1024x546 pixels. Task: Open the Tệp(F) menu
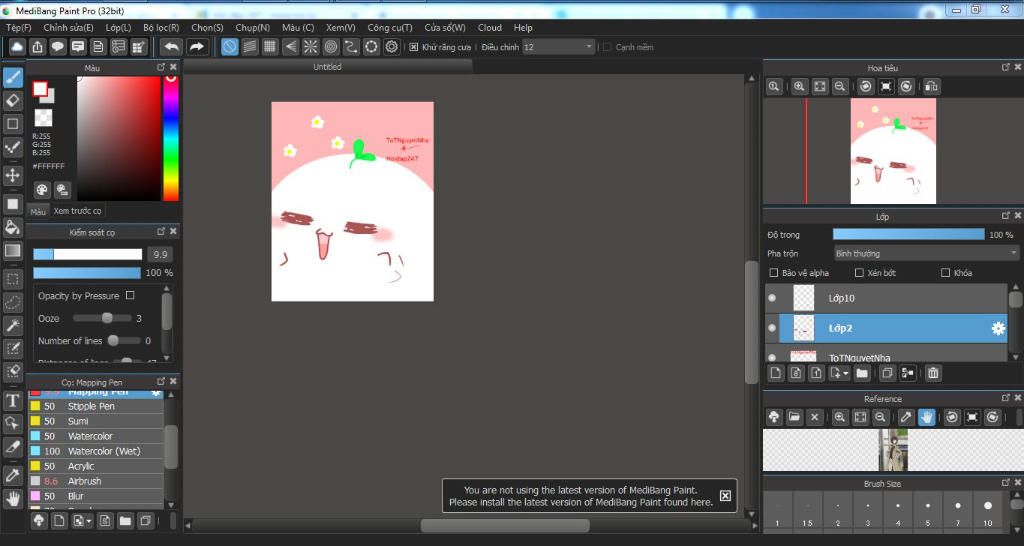(18, 27)
